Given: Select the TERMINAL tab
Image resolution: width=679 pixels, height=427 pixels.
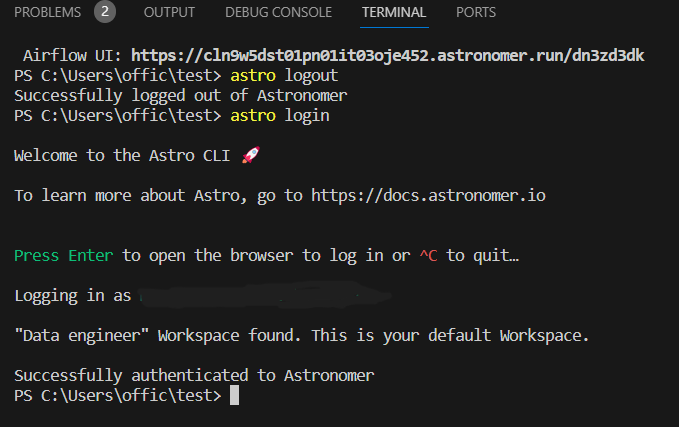Looking at the screenshot, I should click(394, 12).
